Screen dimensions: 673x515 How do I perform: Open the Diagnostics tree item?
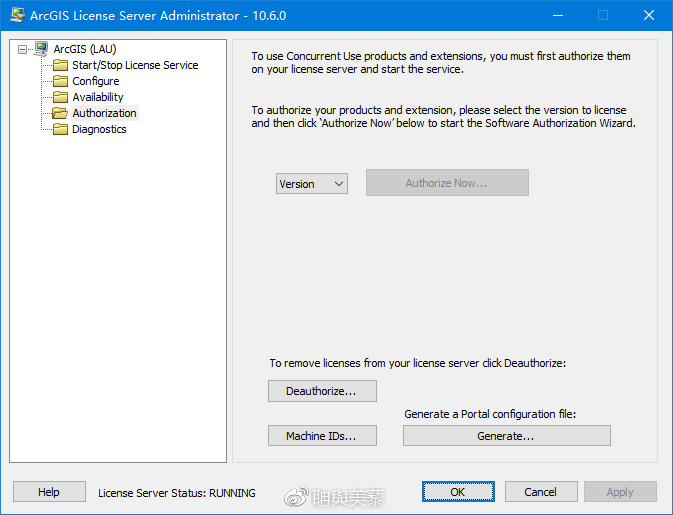coord(99,129)
